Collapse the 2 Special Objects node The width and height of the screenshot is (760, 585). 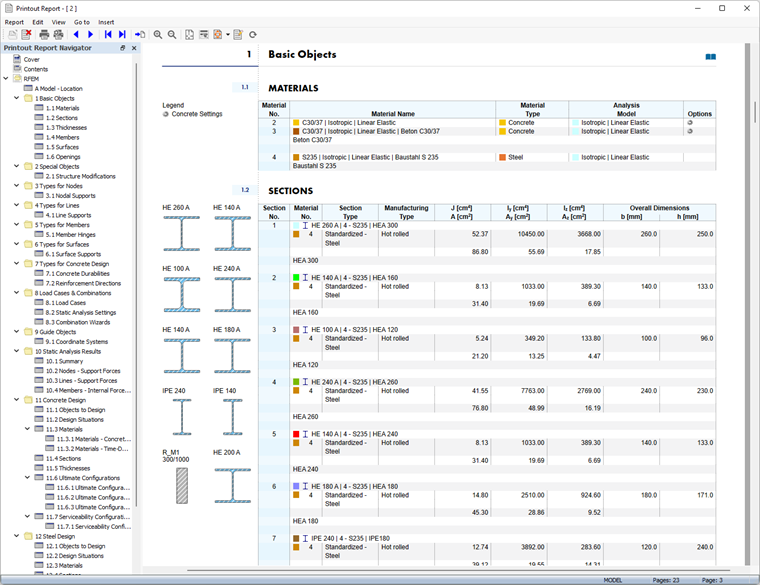click(x=16, y=166)
